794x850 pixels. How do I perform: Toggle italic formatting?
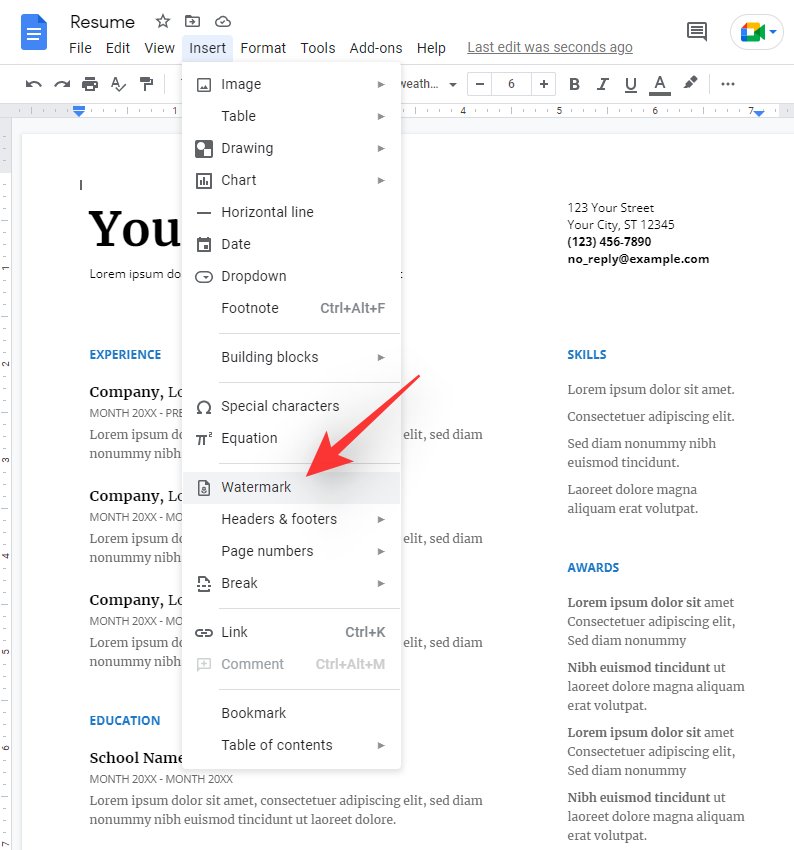coord(602,84)
